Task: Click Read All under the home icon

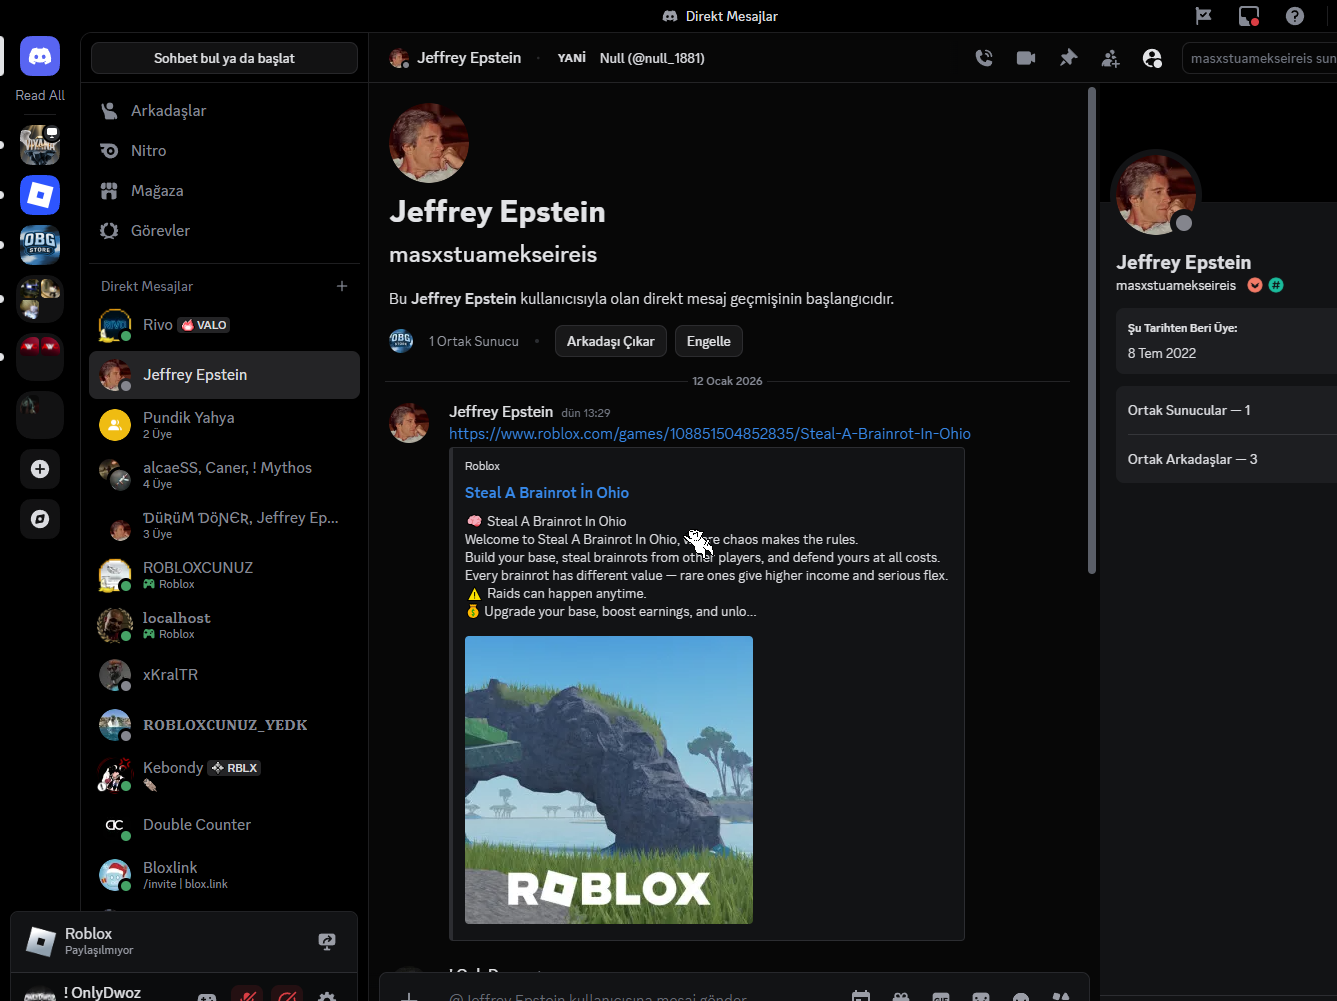Action: click(x=40, y=95)
